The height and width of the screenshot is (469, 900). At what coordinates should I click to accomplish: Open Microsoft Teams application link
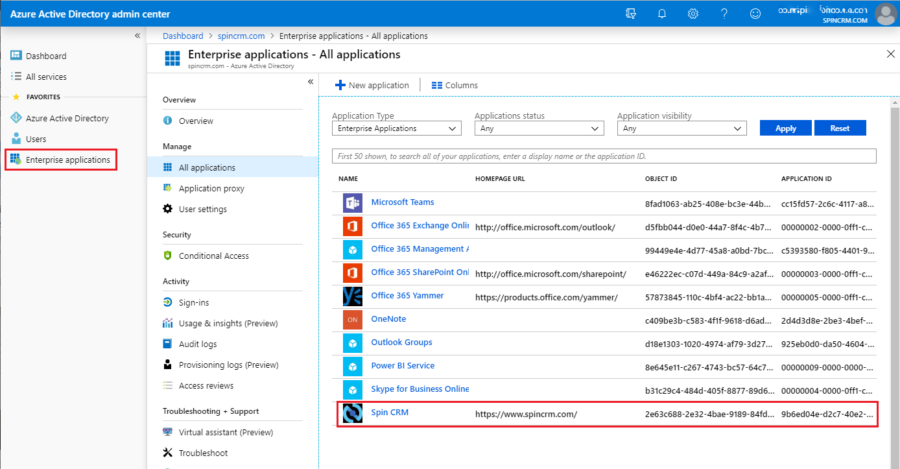(402, 202)
